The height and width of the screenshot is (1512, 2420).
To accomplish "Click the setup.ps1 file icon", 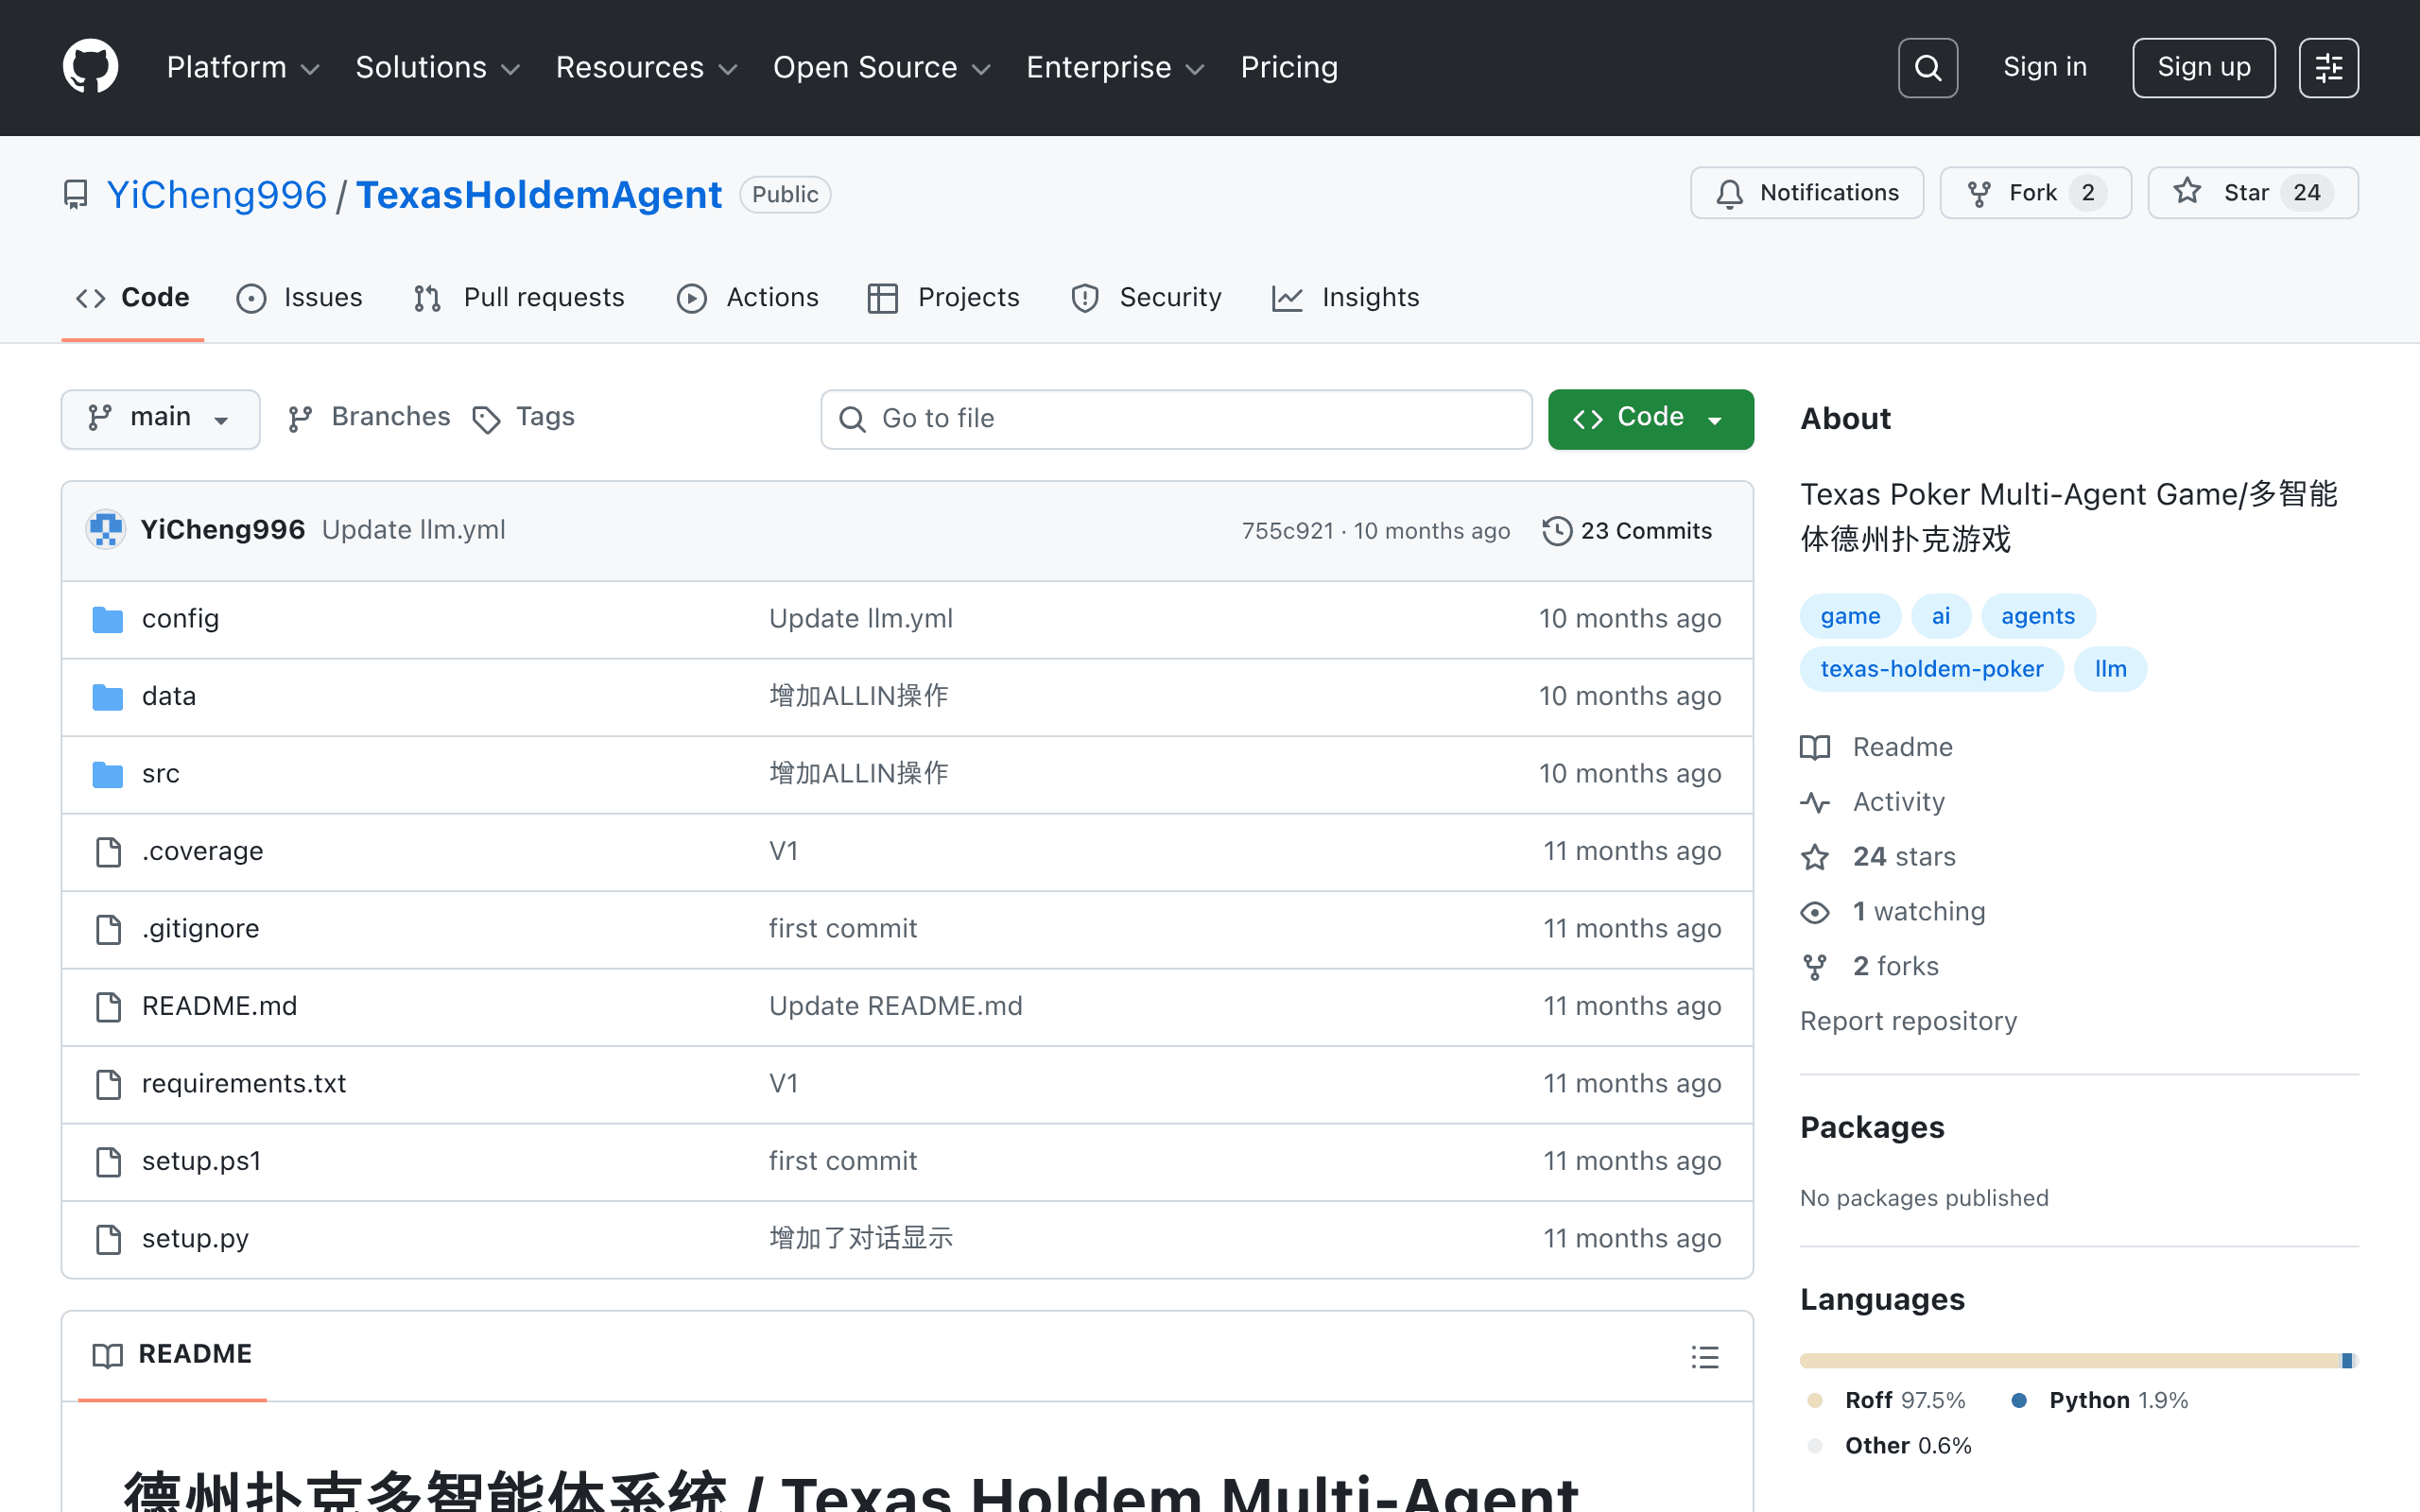I will pos(108,1161).
